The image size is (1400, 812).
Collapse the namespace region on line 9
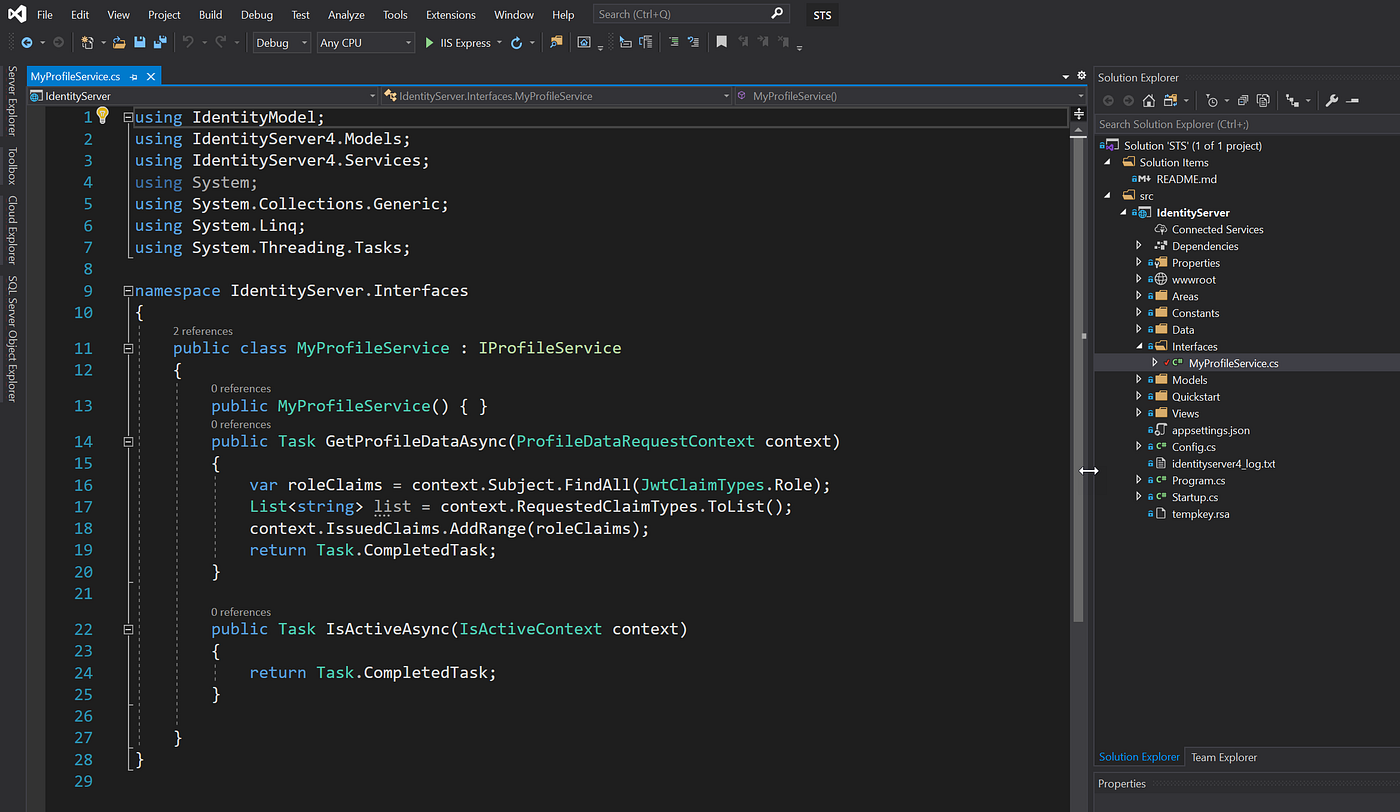pos(127,289)
